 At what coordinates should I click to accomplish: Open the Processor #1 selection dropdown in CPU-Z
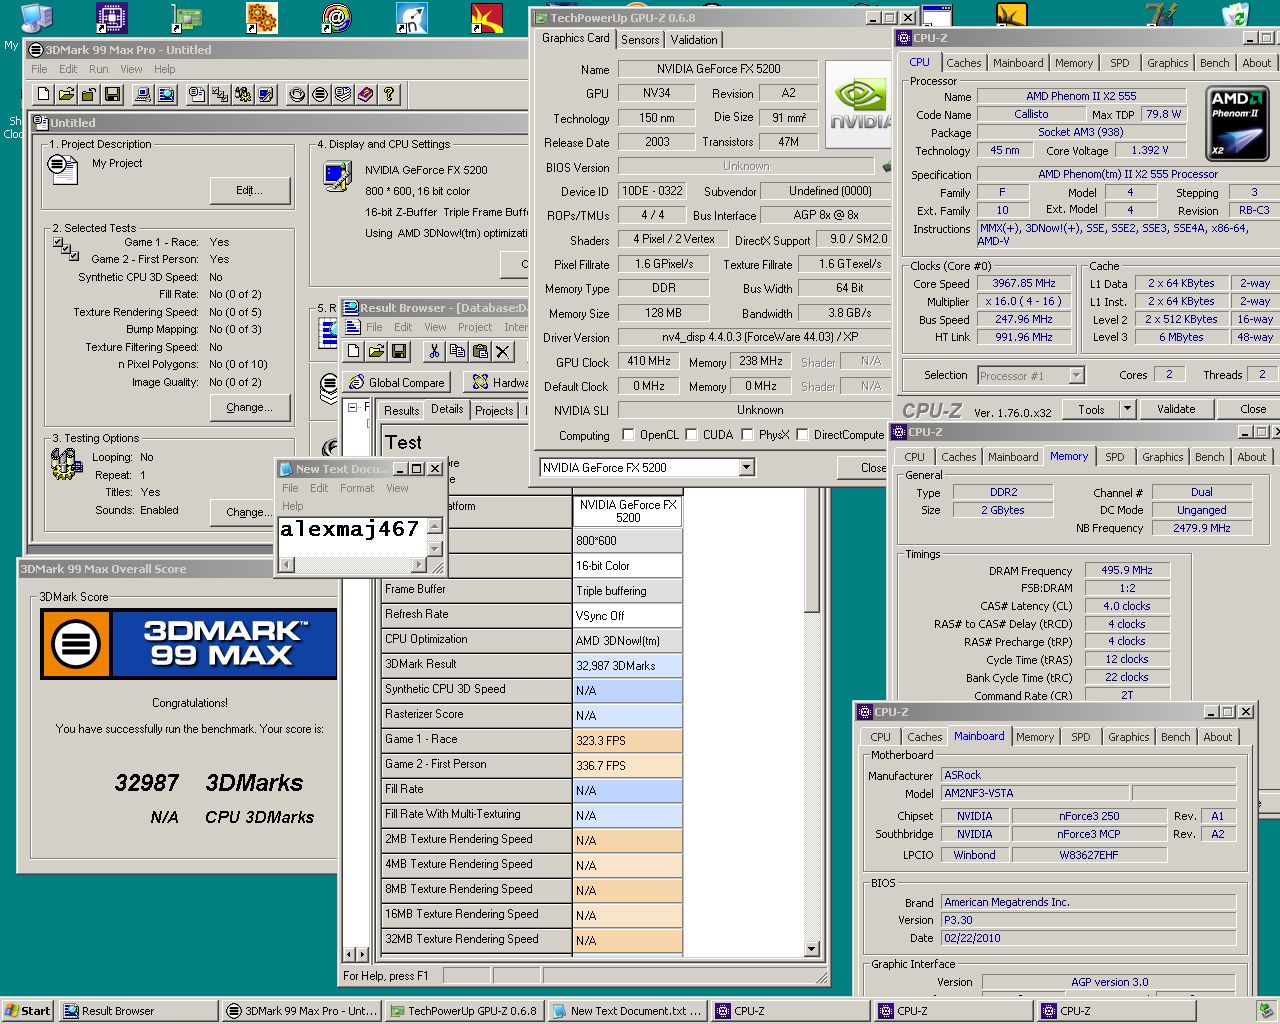[1076, 375]
